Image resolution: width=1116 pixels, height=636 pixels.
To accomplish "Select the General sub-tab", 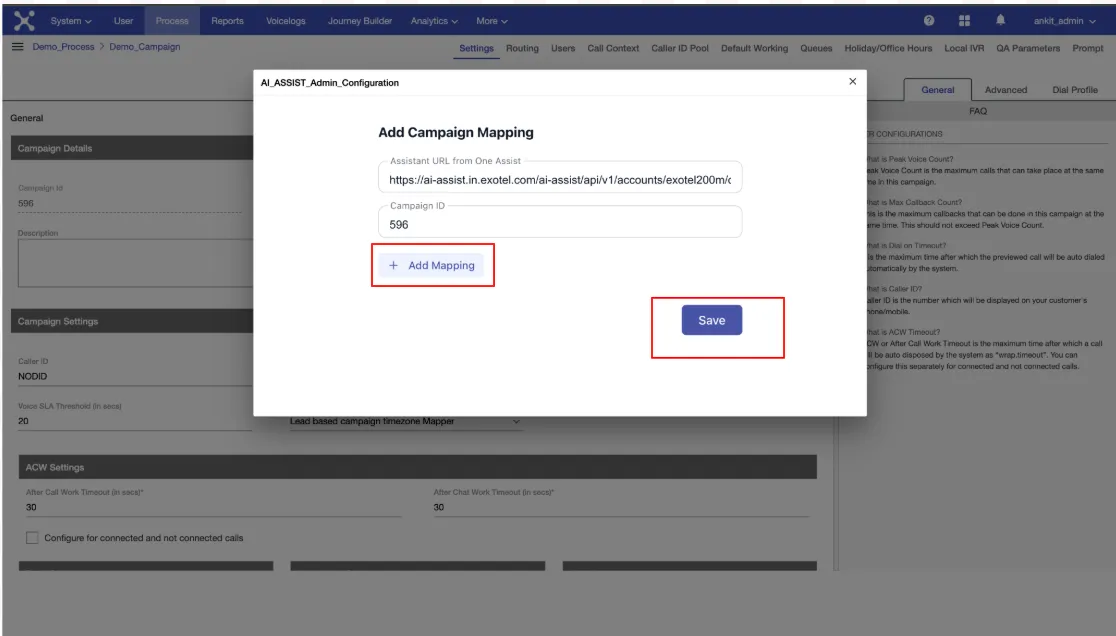I will (937, 90).
